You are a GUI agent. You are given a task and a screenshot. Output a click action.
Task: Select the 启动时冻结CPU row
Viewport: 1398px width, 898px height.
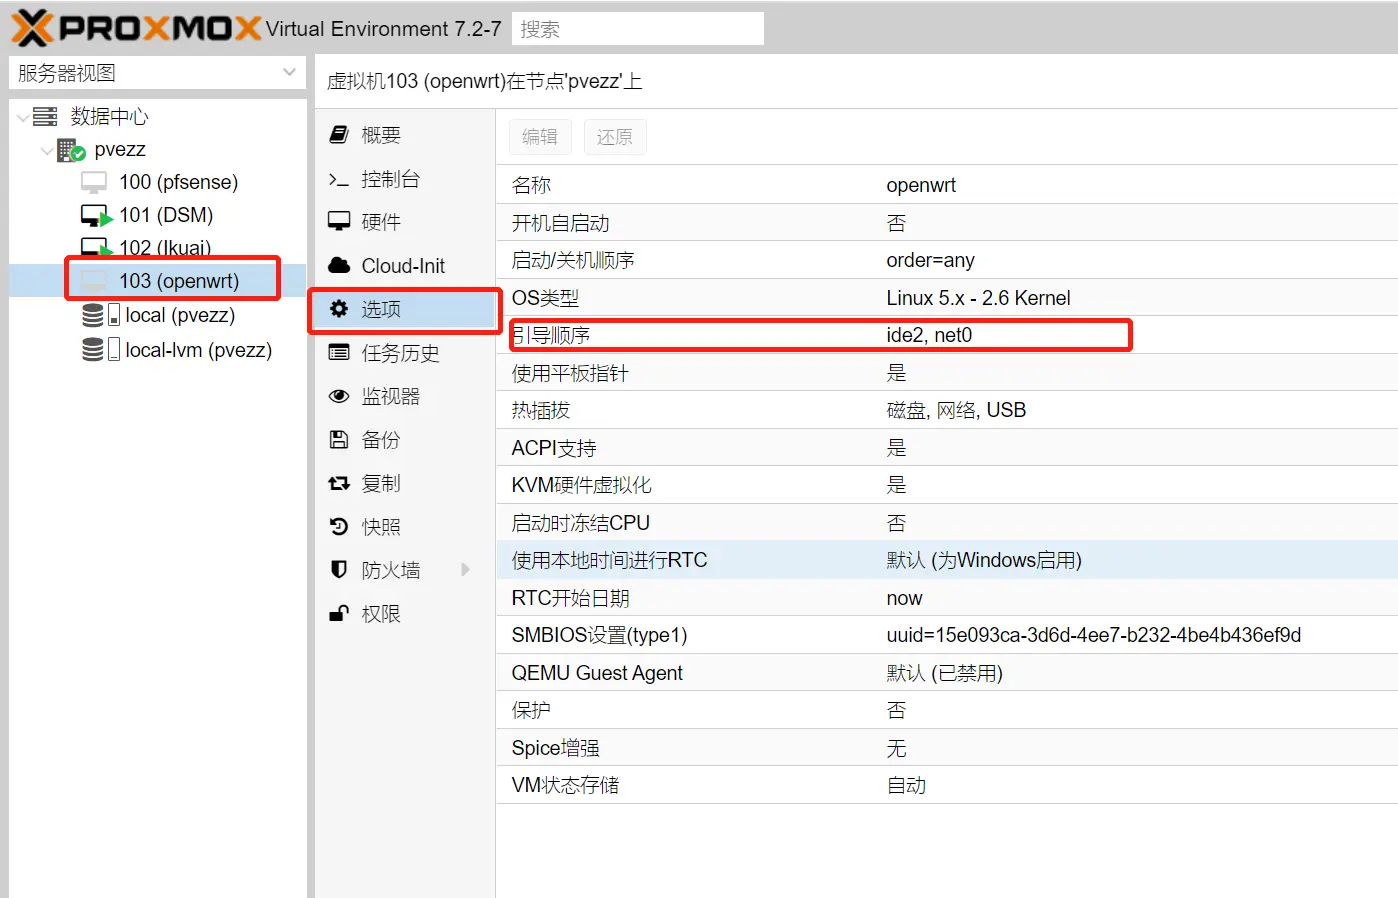947,522
